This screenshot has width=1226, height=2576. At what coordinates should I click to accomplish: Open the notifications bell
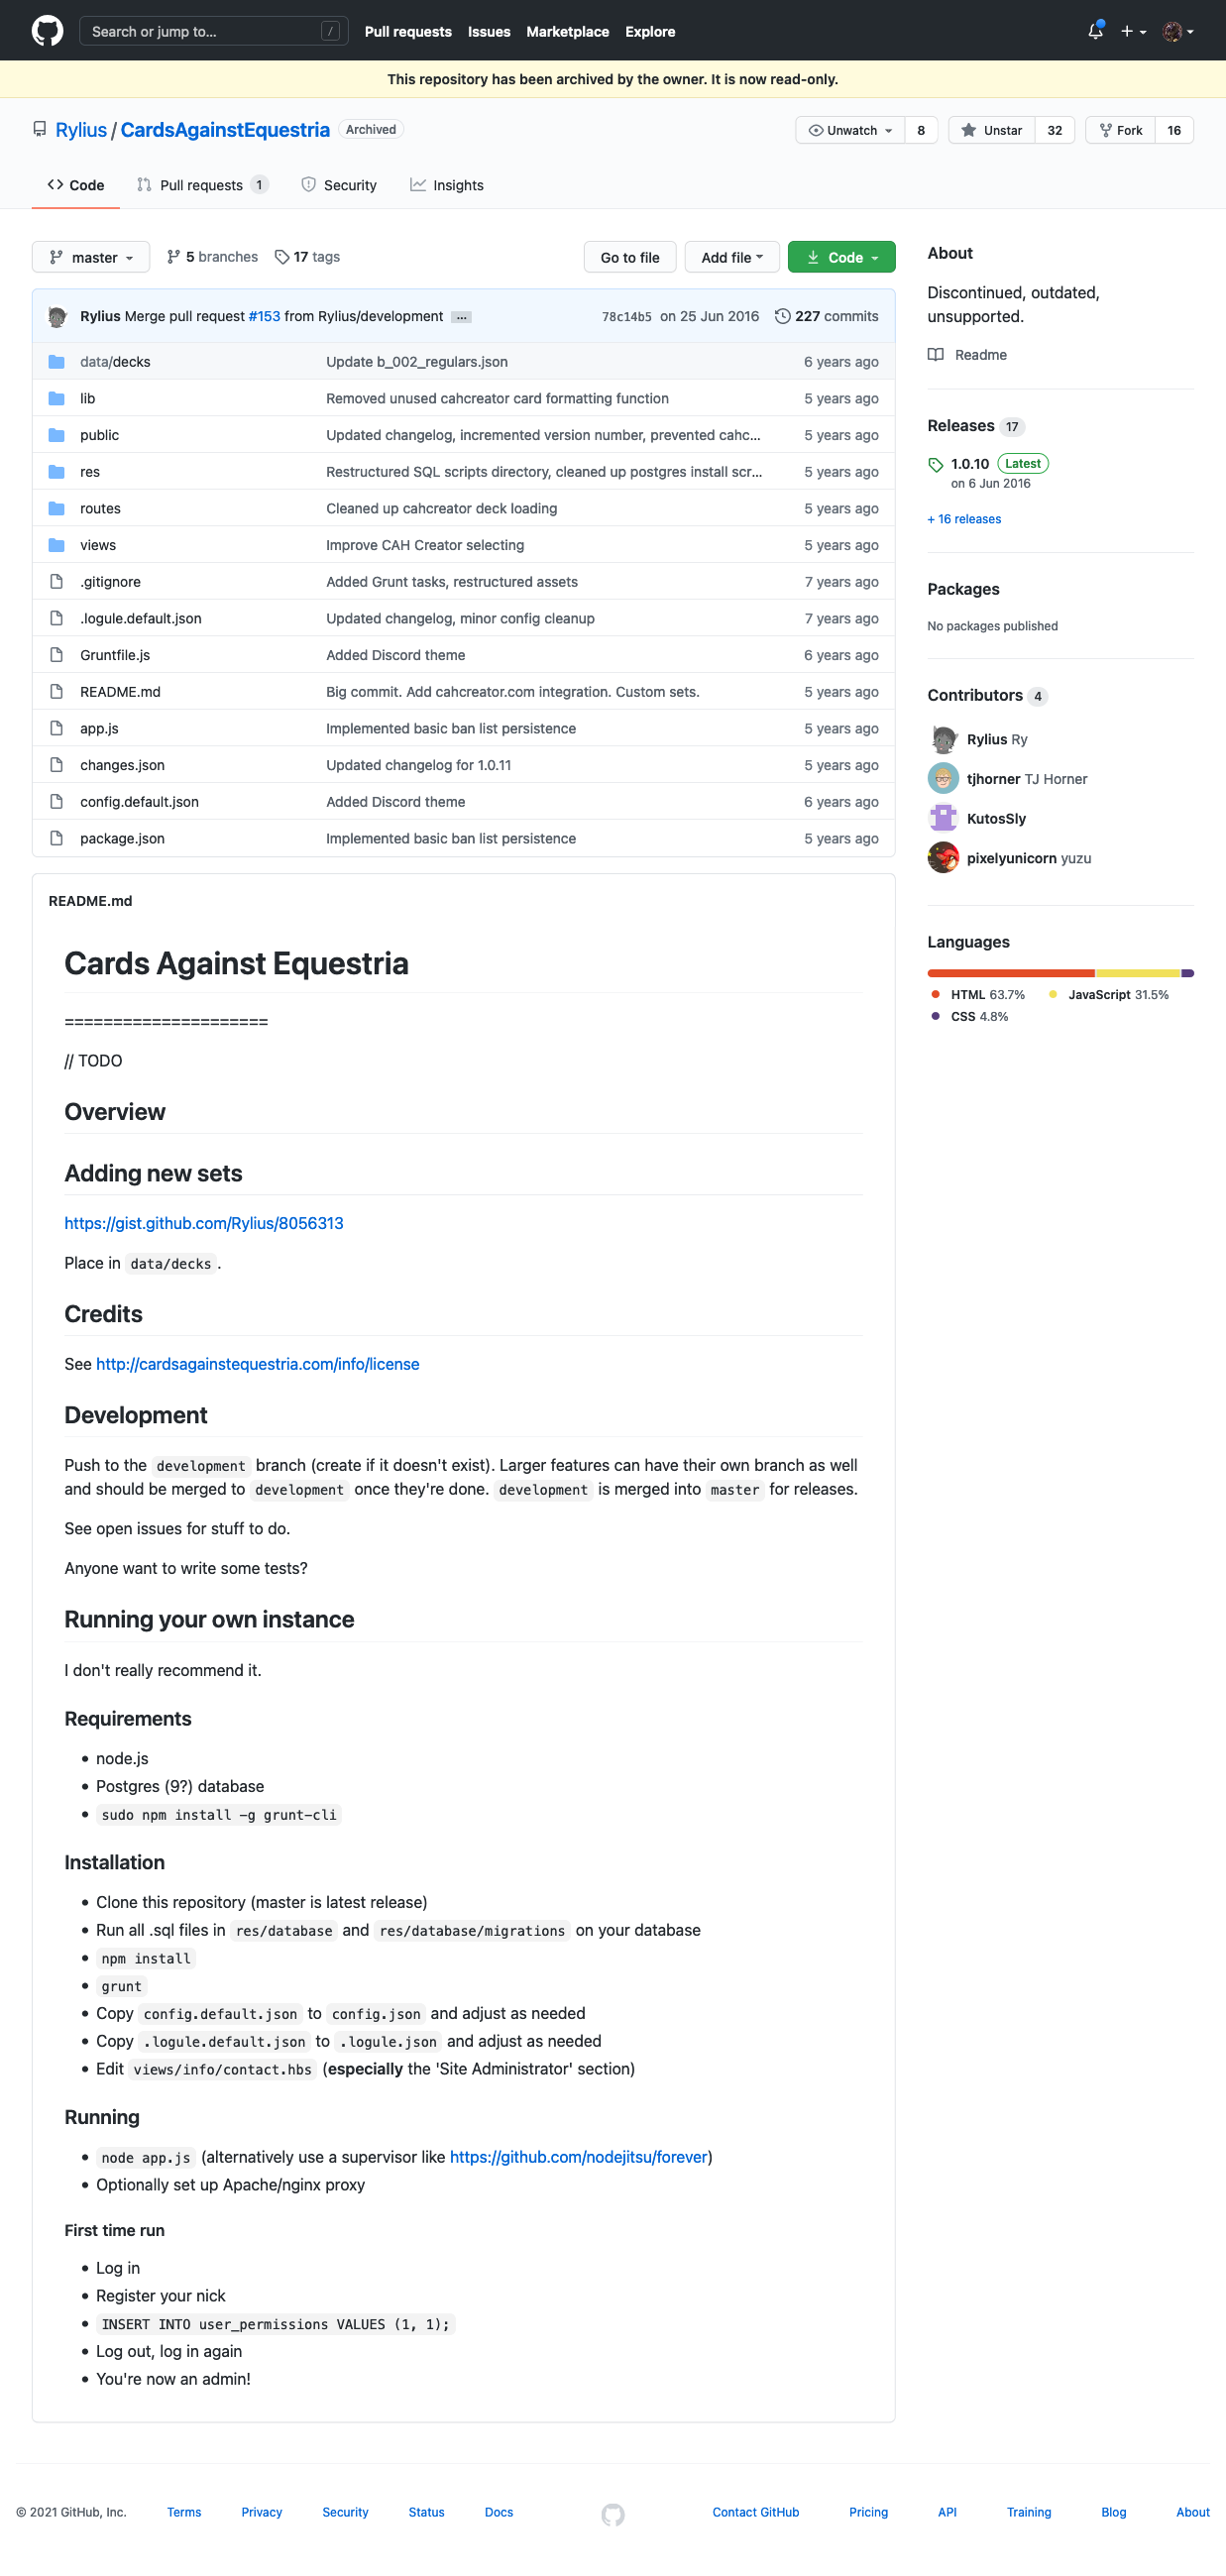click(x=1095, y=31)
